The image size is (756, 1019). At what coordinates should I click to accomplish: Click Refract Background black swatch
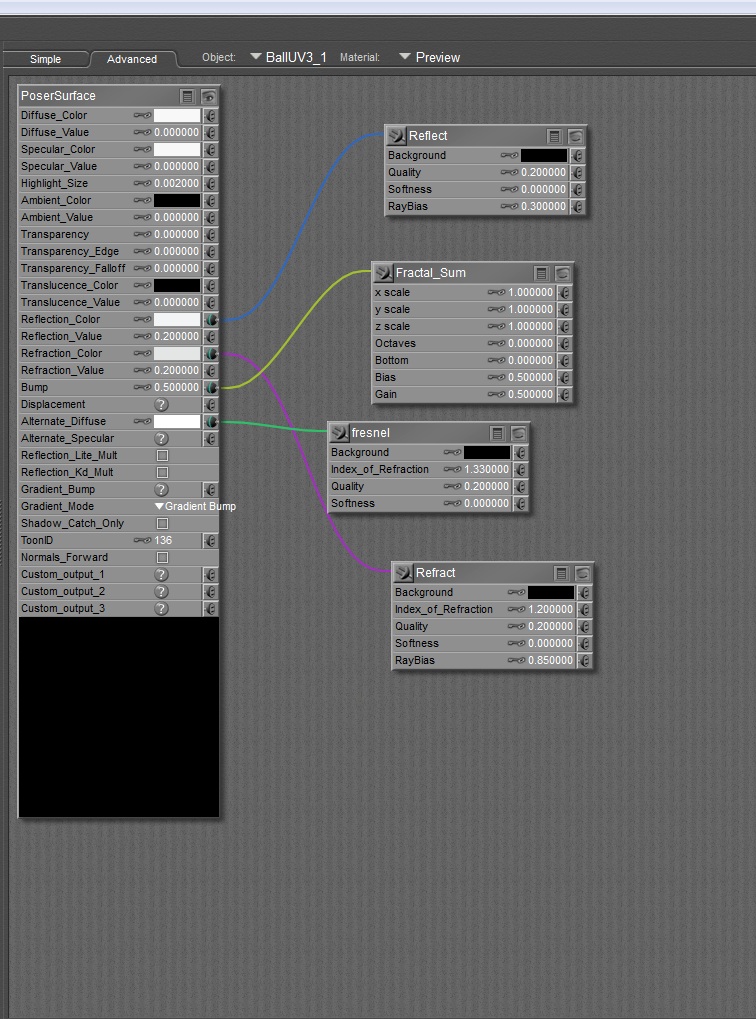tap(551, 592)
